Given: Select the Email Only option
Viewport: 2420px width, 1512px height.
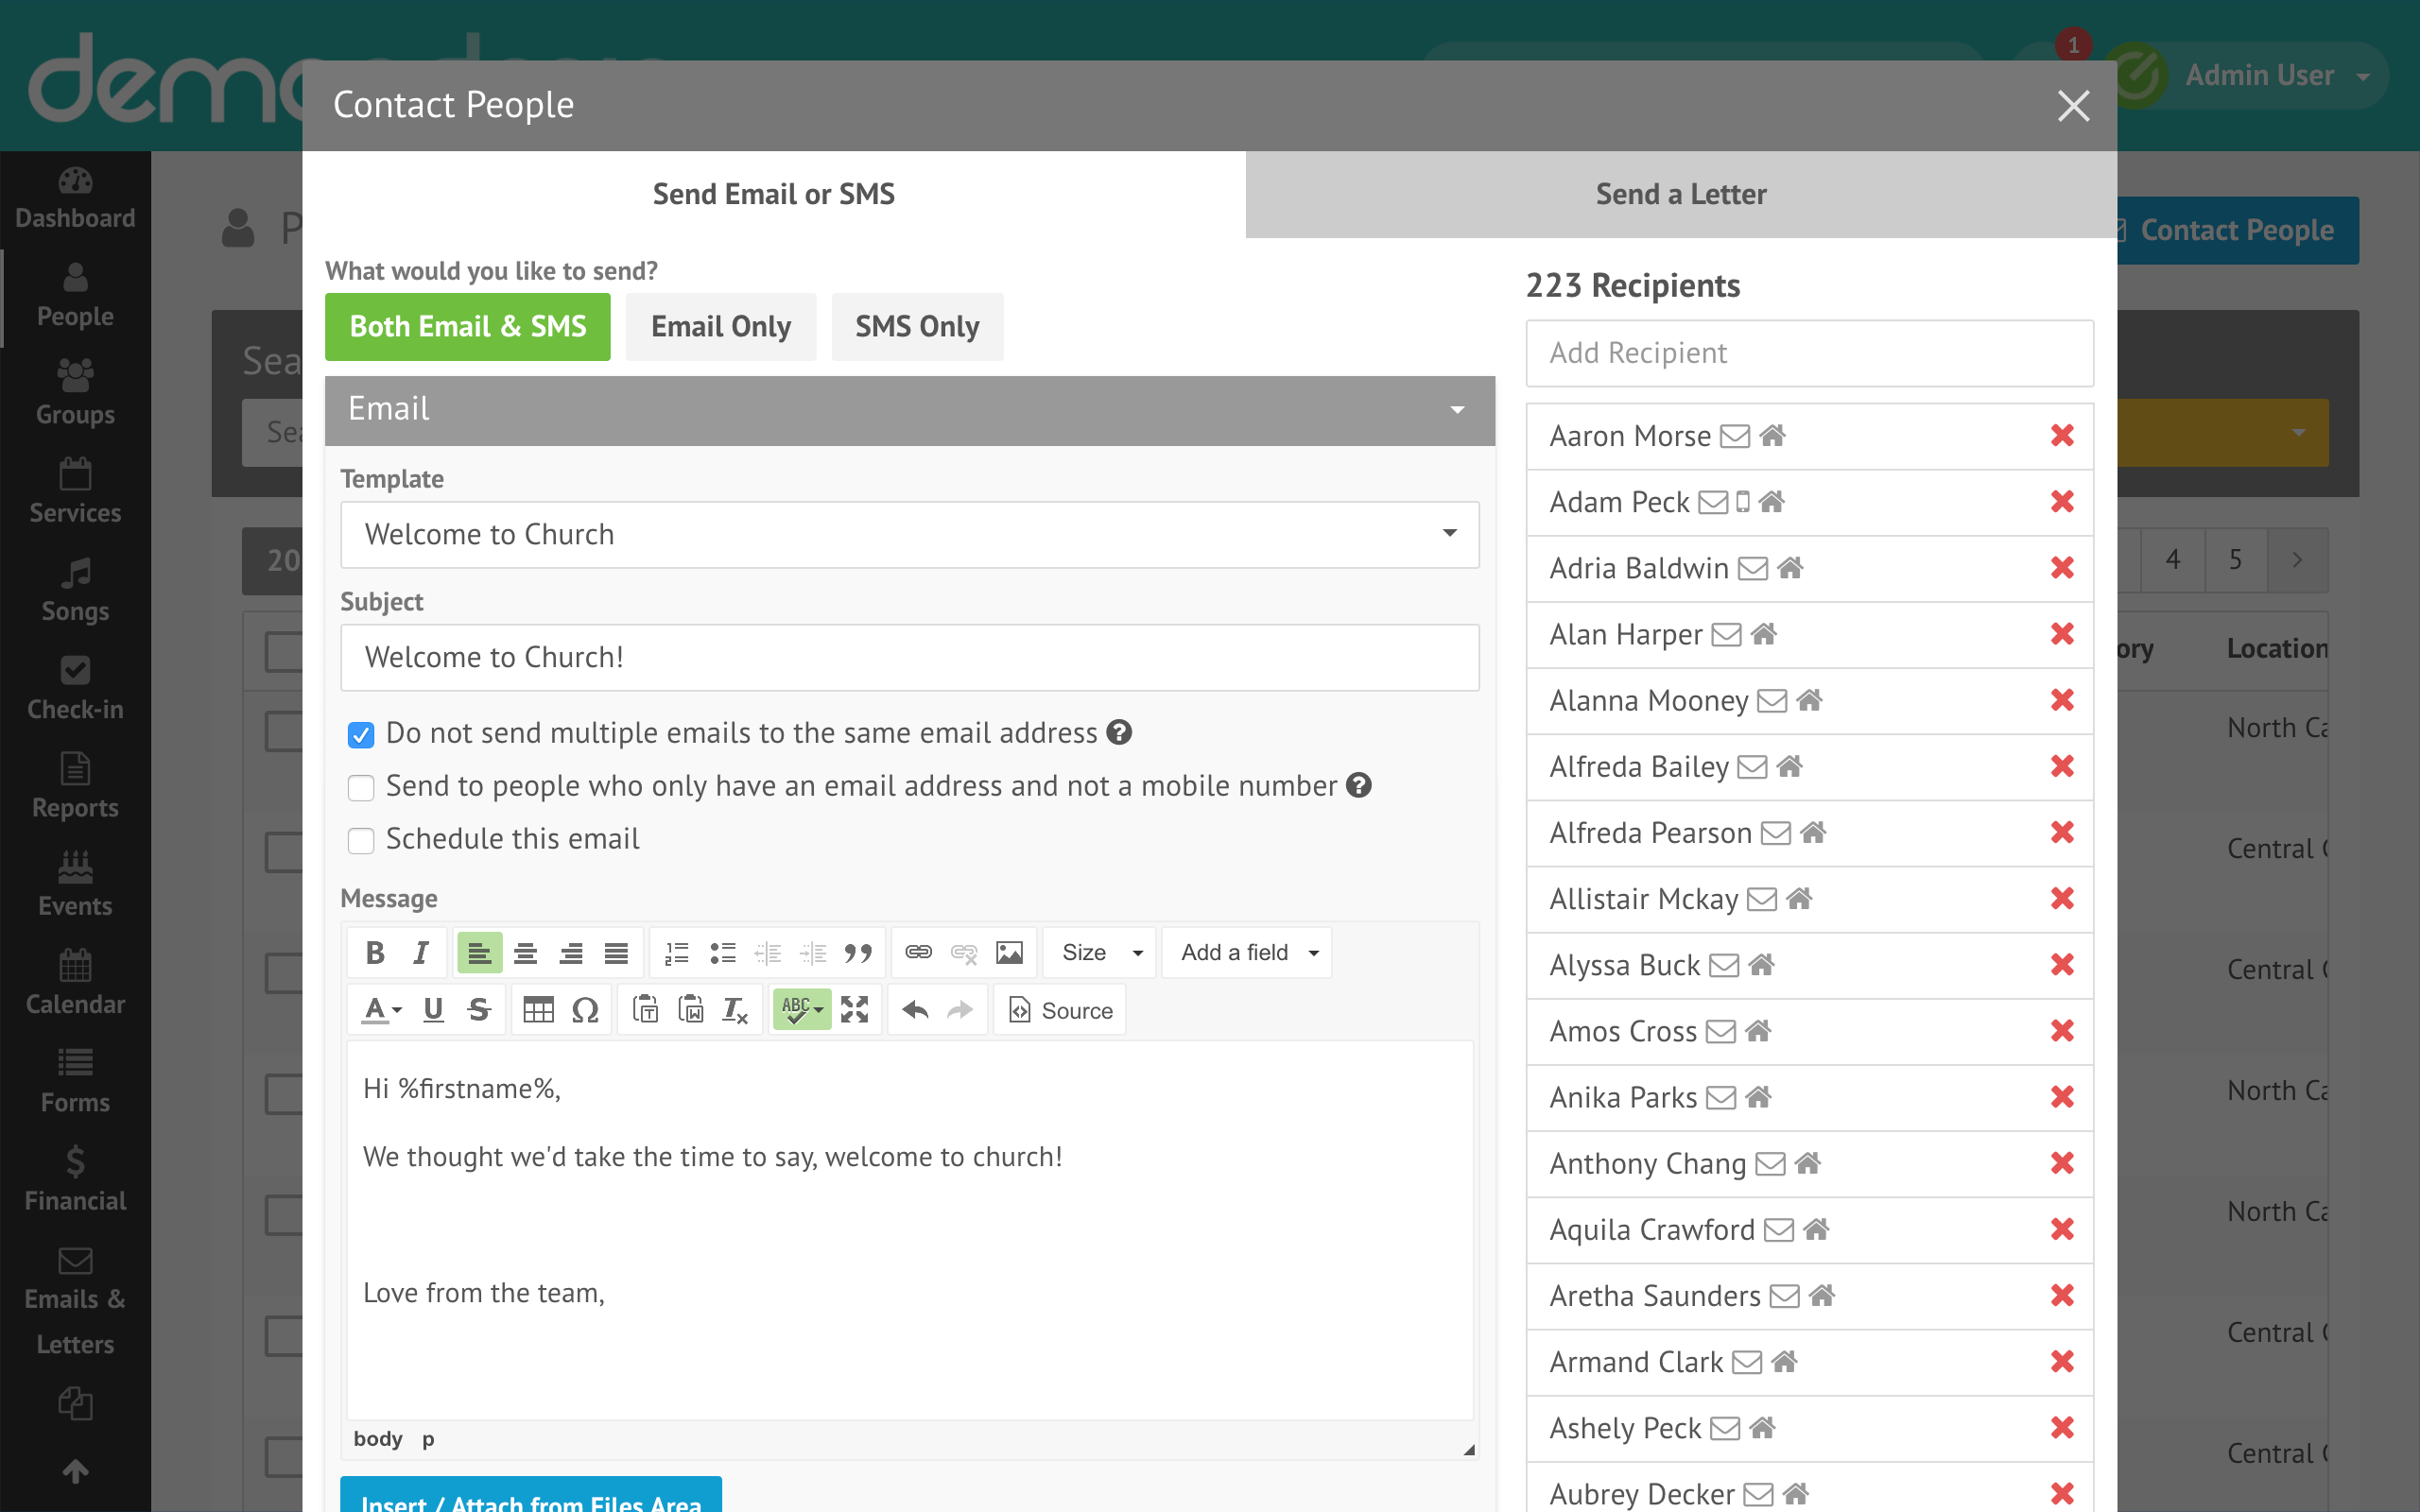Looking at the screenshot, I should click(x=720, y=327).
